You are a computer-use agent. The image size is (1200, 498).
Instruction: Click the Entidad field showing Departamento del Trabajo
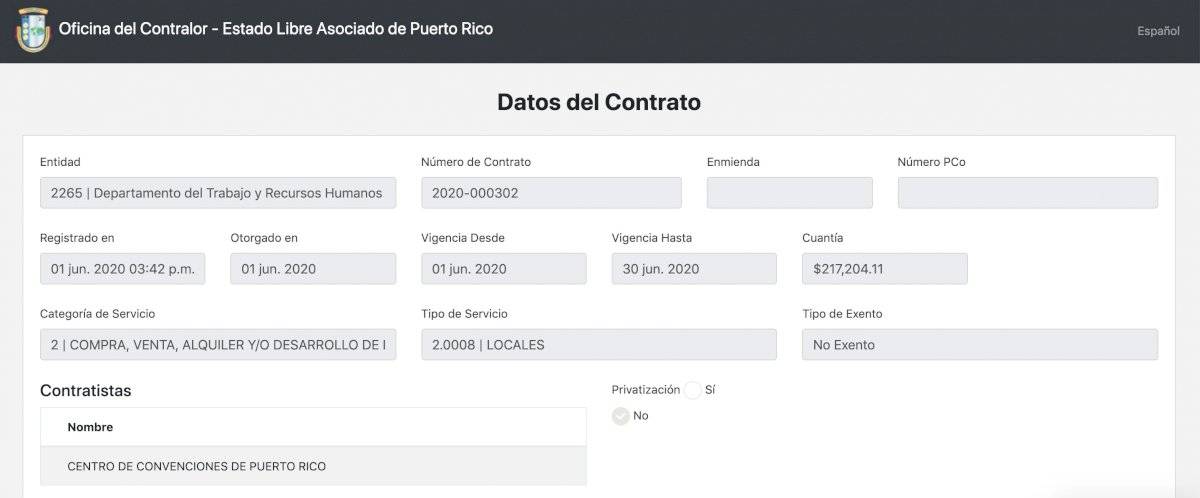click(218, 193)
